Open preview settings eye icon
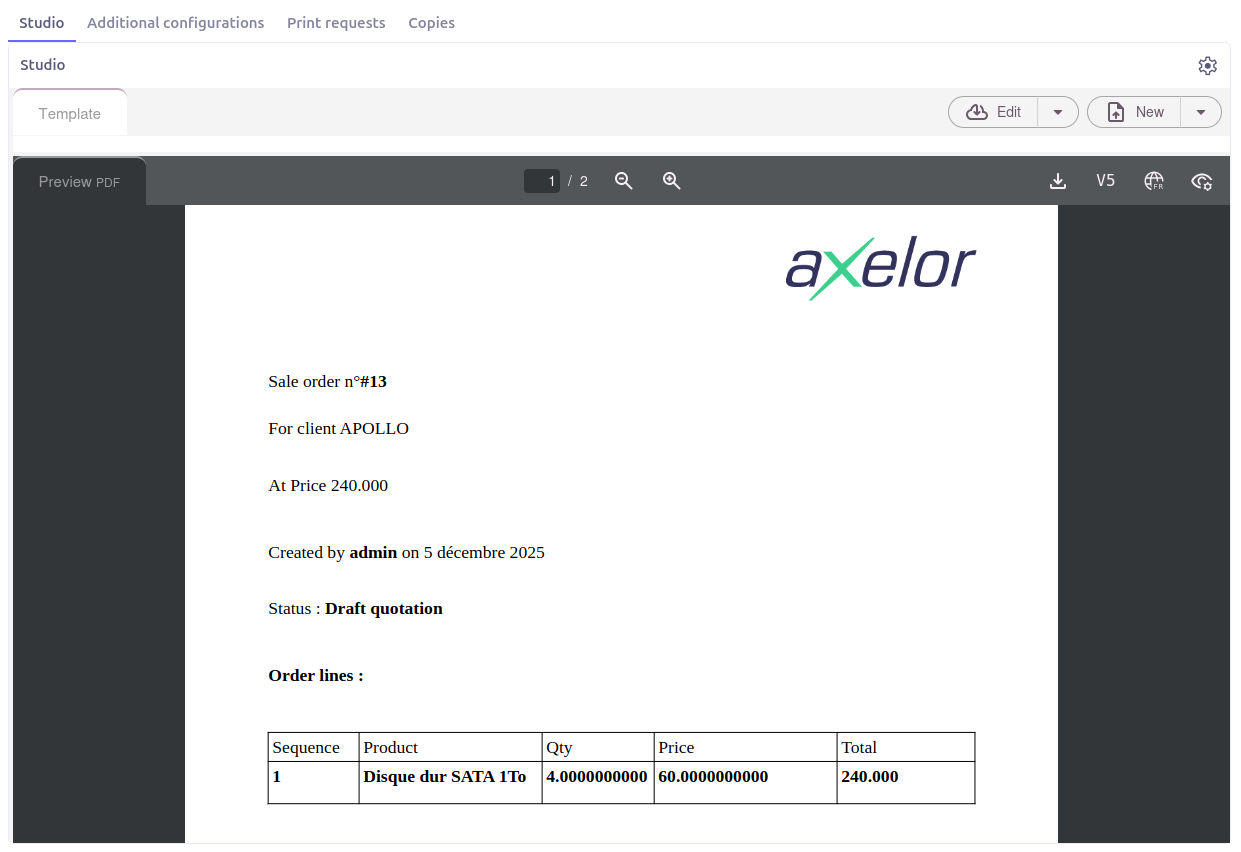 [1201, 181]
